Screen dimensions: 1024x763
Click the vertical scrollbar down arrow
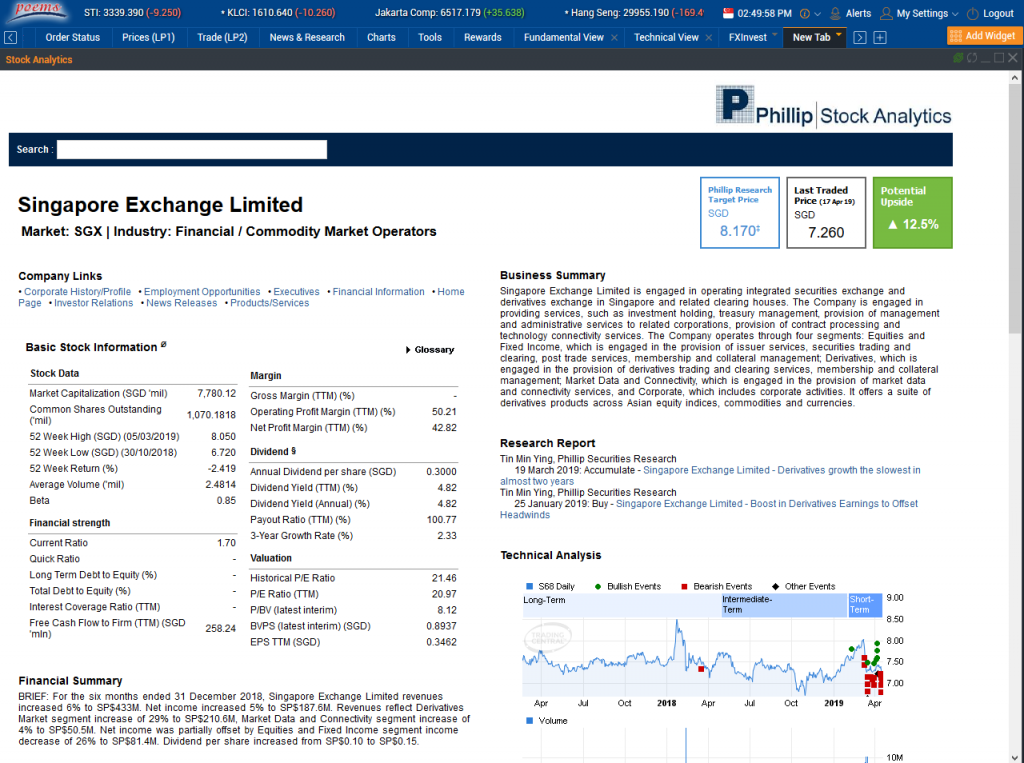pos(1014,757)
